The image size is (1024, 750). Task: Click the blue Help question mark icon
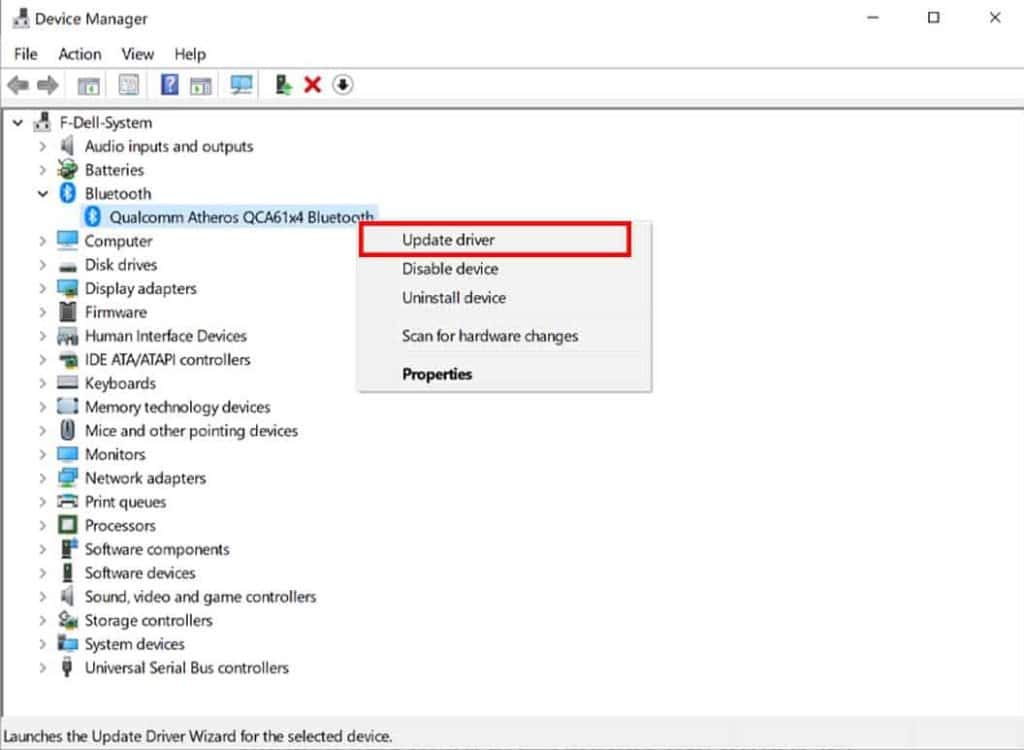click(x=169, y=85)
